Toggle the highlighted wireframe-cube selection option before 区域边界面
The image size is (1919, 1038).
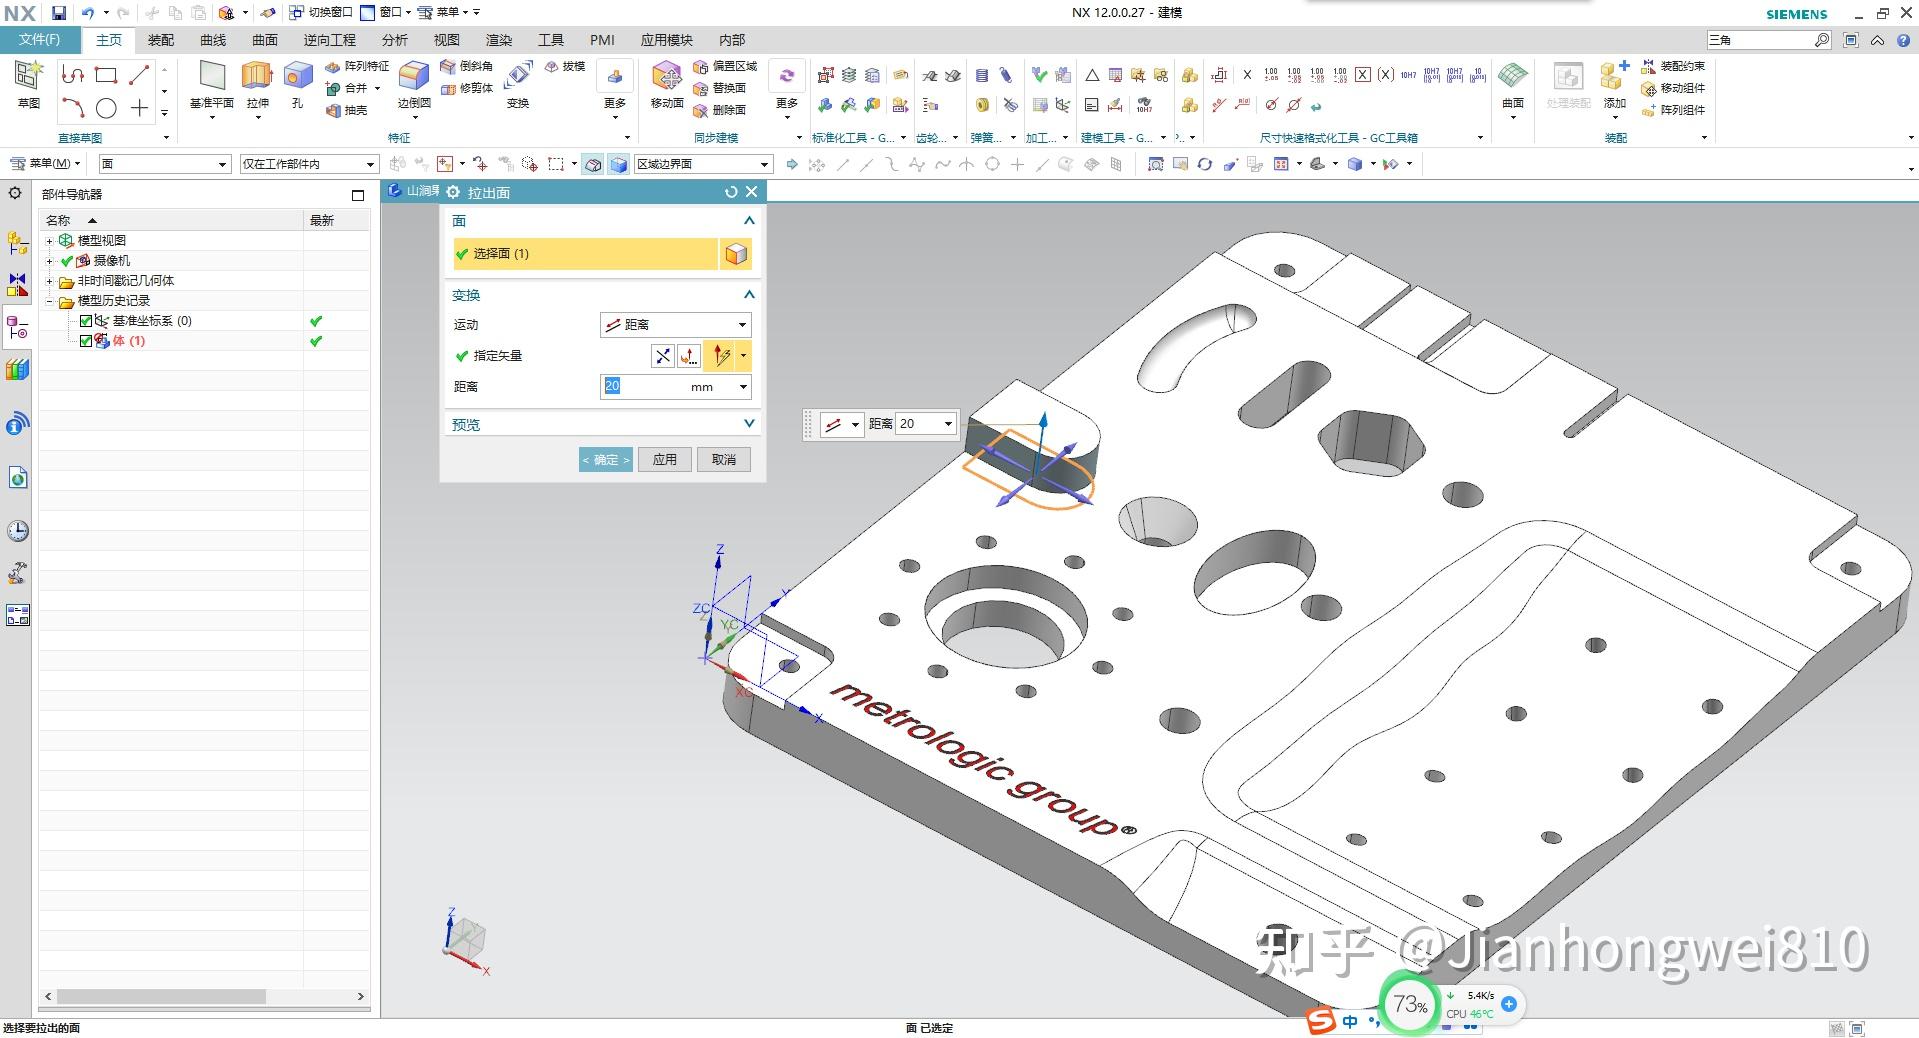pos(594,164)
